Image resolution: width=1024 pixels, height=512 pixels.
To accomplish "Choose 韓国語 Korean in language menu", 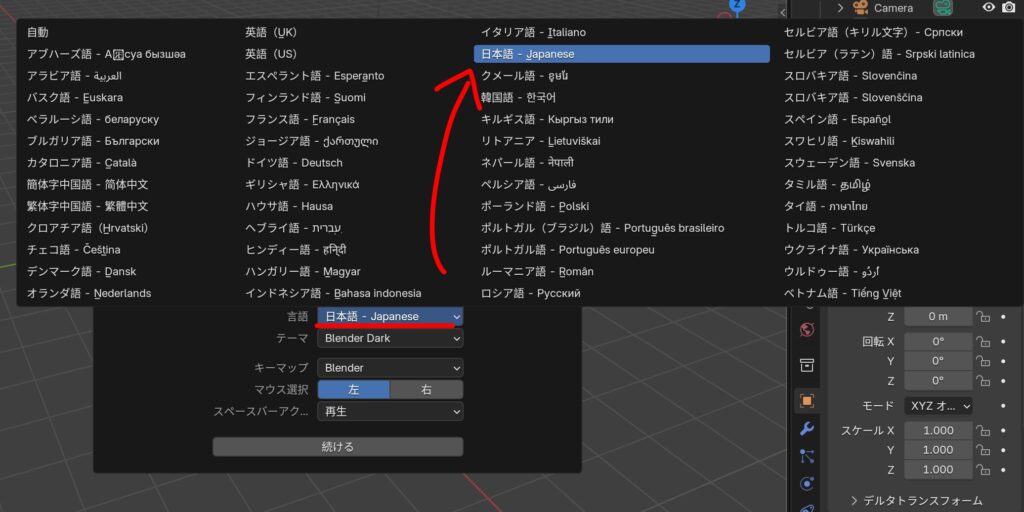I will coord(519,98).
